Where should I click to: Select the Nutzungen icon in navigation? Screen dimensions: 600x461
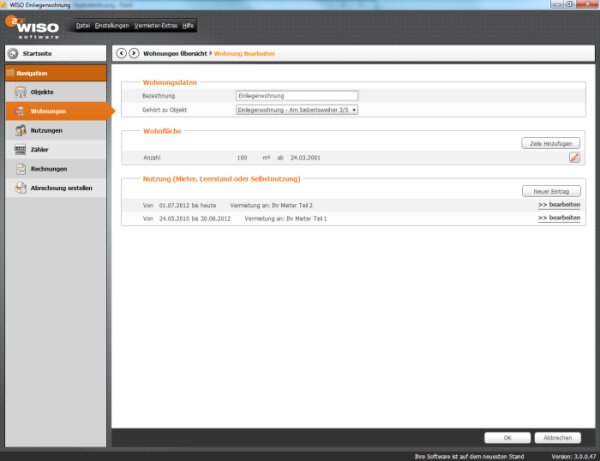pos(21,130)
